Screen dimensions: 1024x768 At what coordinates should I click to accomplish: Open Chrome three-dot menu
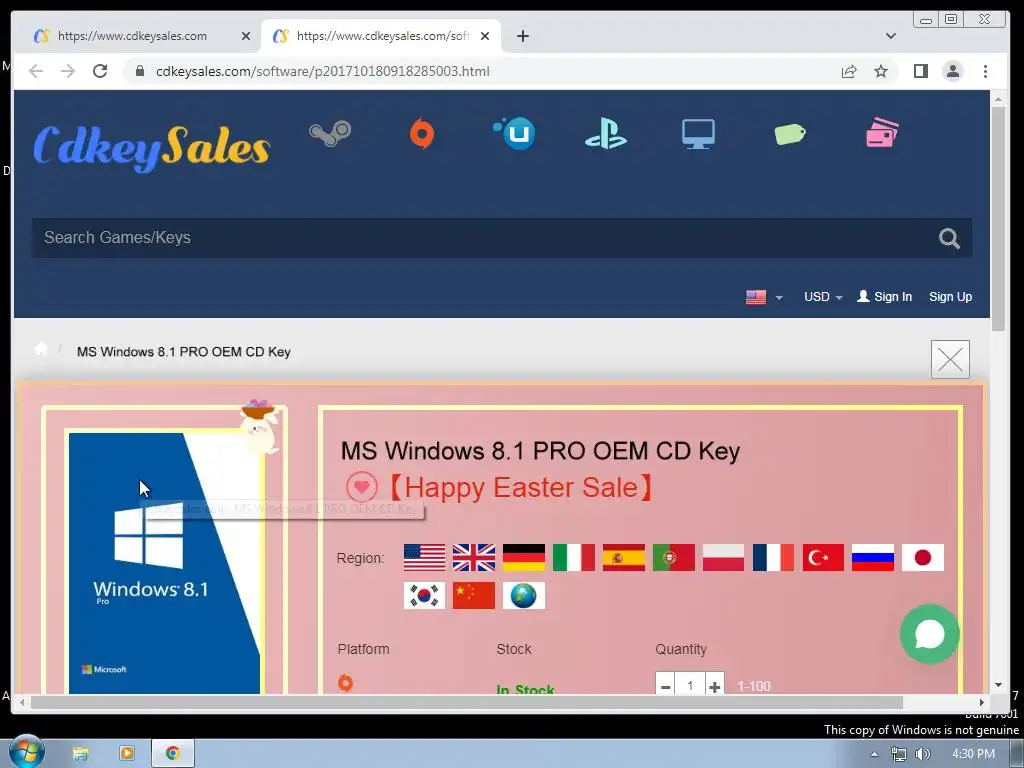click(985, 71)
